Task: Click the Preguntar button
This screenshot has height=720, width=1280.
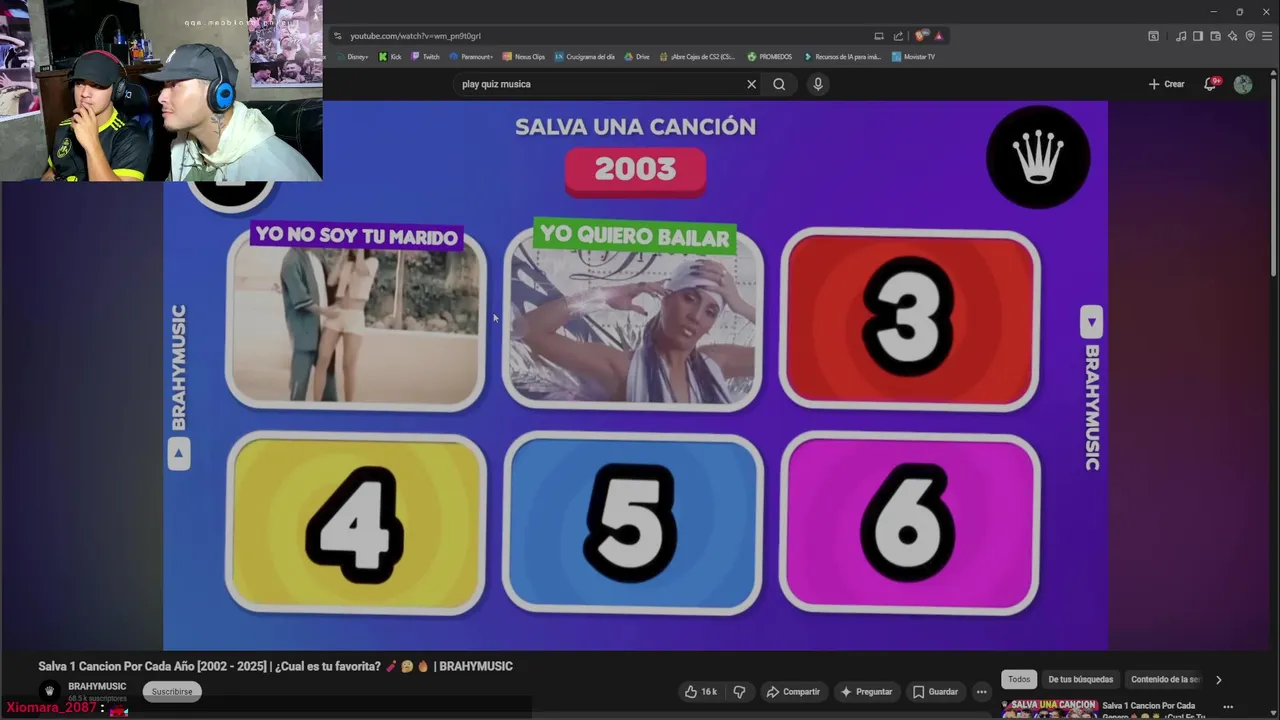Action: [866, 692]
